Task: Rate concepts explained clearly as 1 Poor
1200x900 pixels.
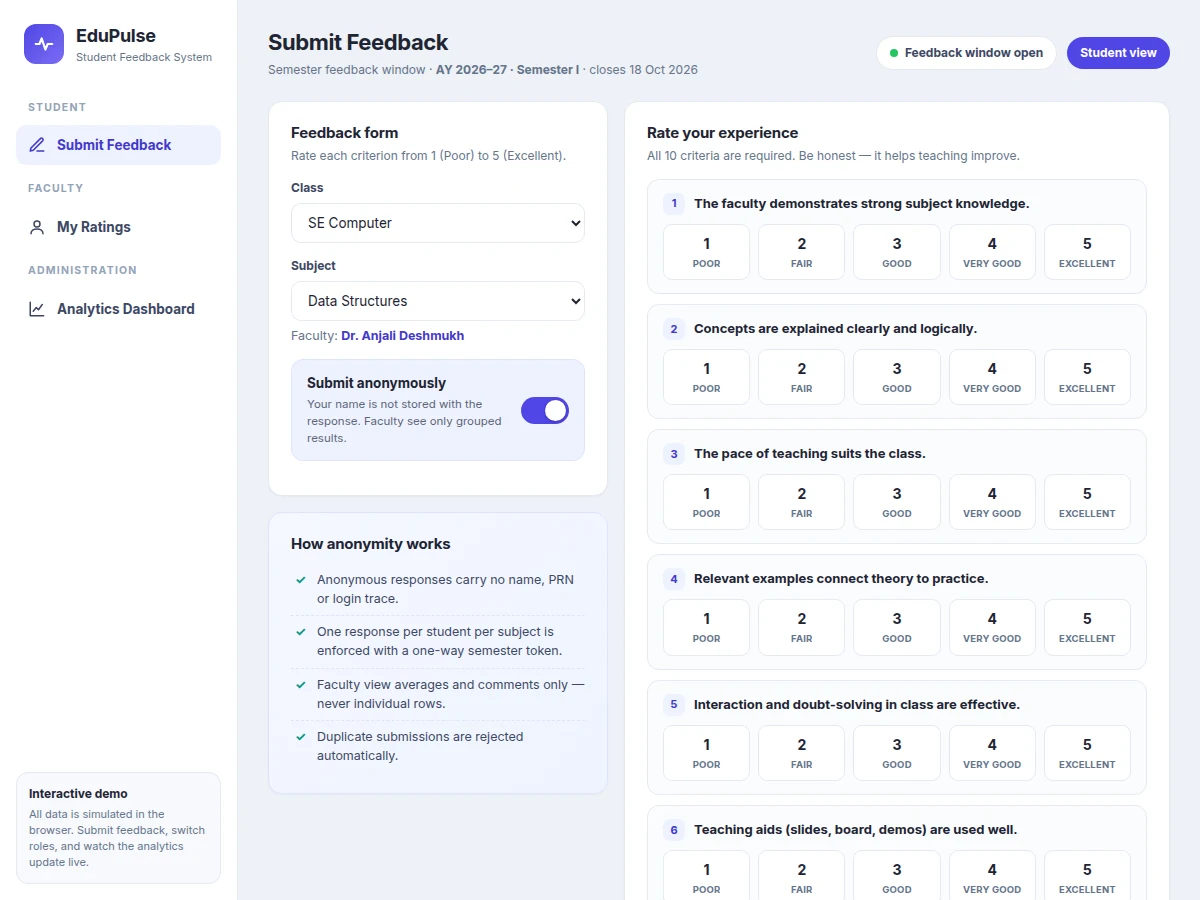Action: (x=706, y=377)
